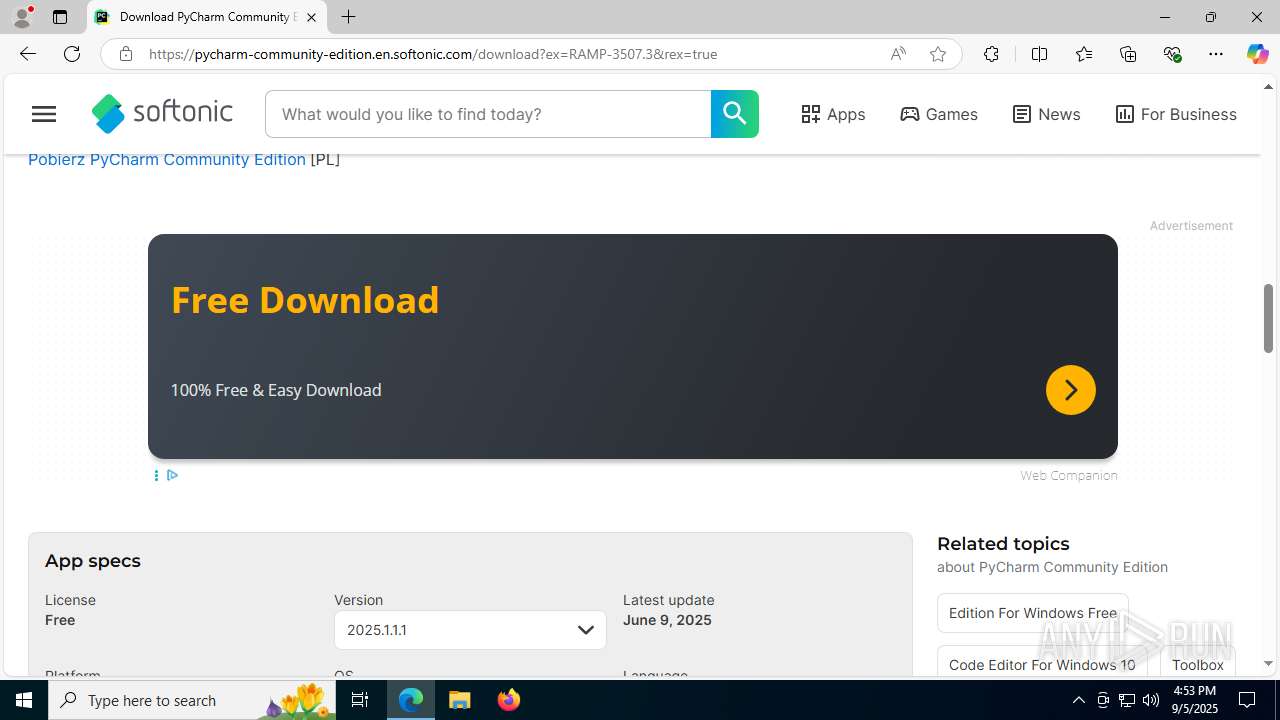Open the Toolbox related topic
This screenshot has height=720, width=1280.
point(1198,664)
